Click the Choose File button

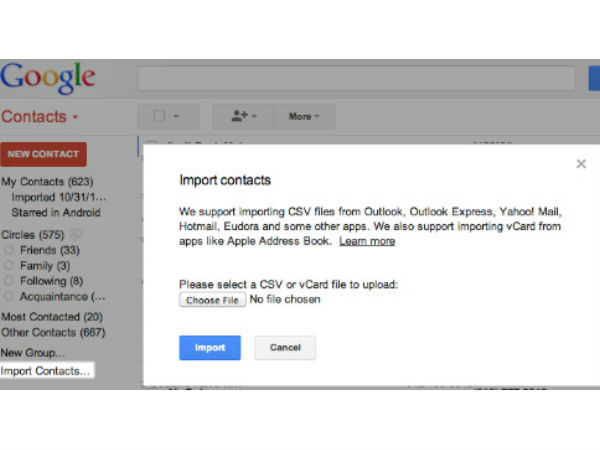click(213, 299)
